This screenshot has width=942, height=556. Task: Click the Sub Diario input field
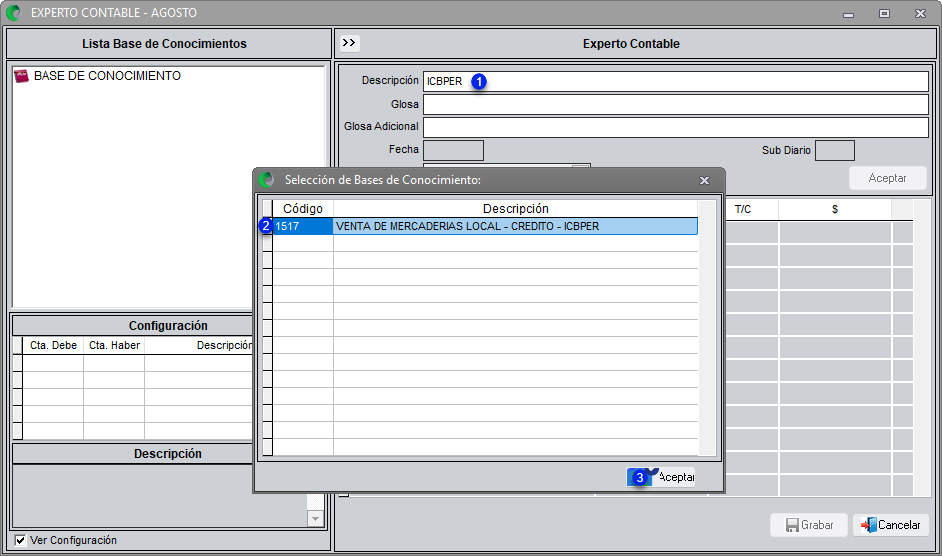(x=835, y=150)
